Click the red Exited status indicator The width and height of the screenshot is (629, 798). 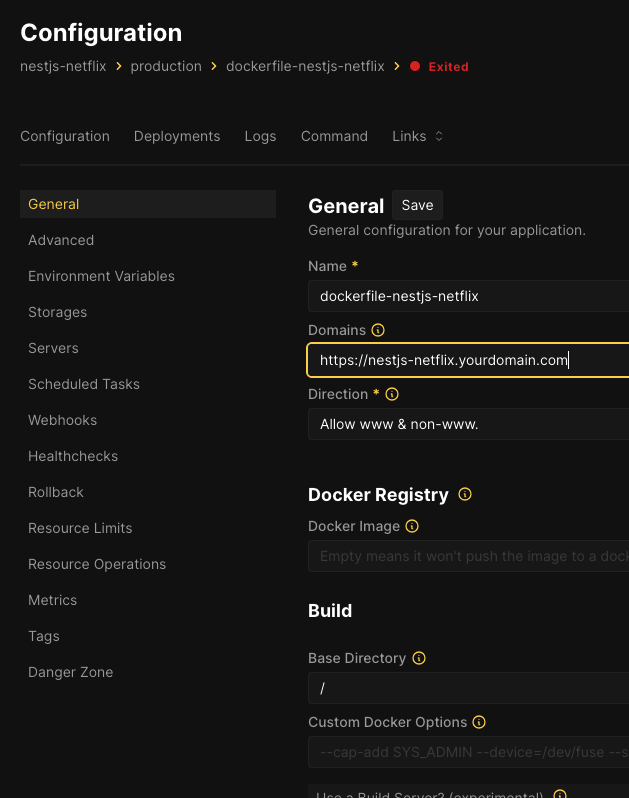439,67
